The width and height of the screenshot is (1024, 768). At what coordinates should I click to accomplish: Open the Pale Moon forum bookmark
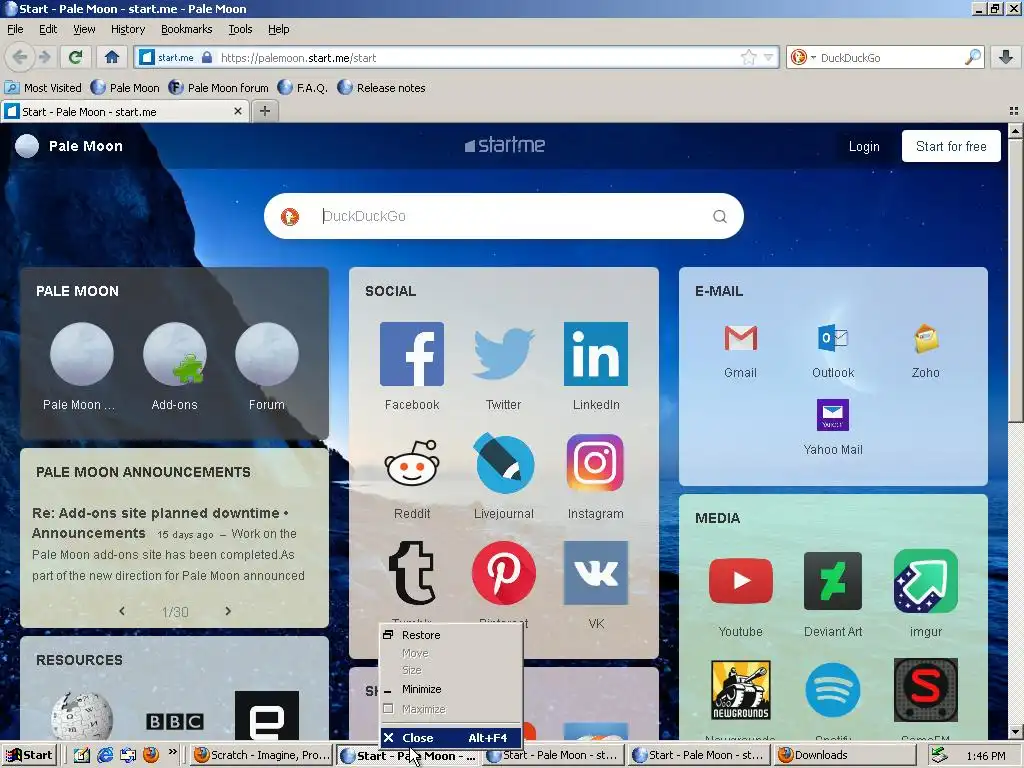click(219, 88)
